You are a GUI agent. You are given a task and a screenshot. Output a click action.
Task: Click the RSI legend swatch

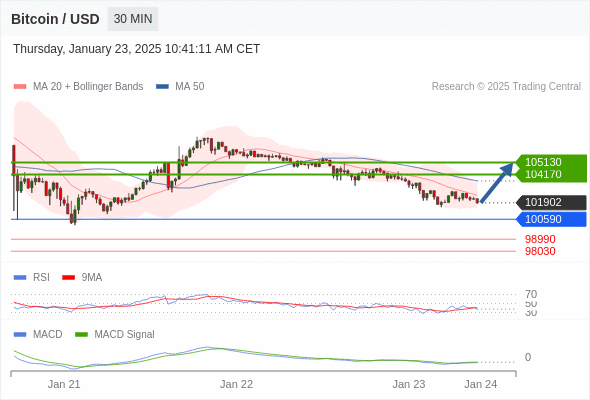pyautogui.click(x=20, y=278)
